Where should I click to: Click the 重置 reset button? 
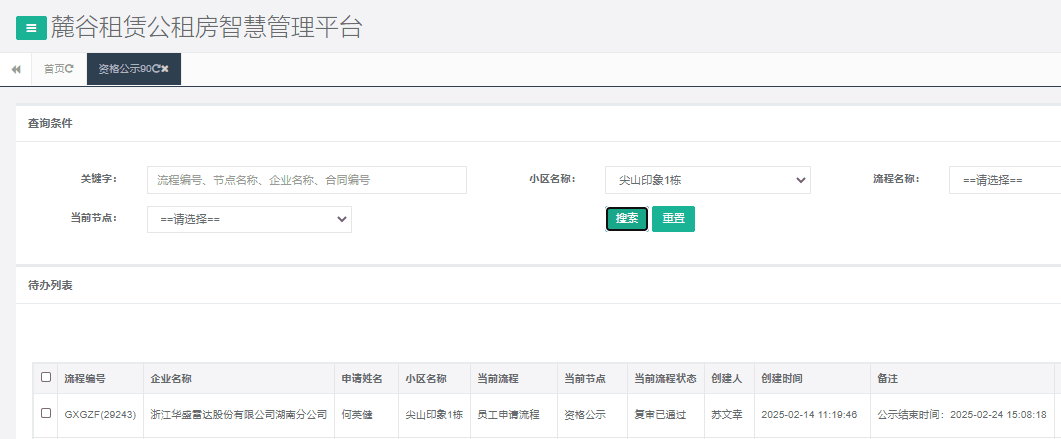673,219
